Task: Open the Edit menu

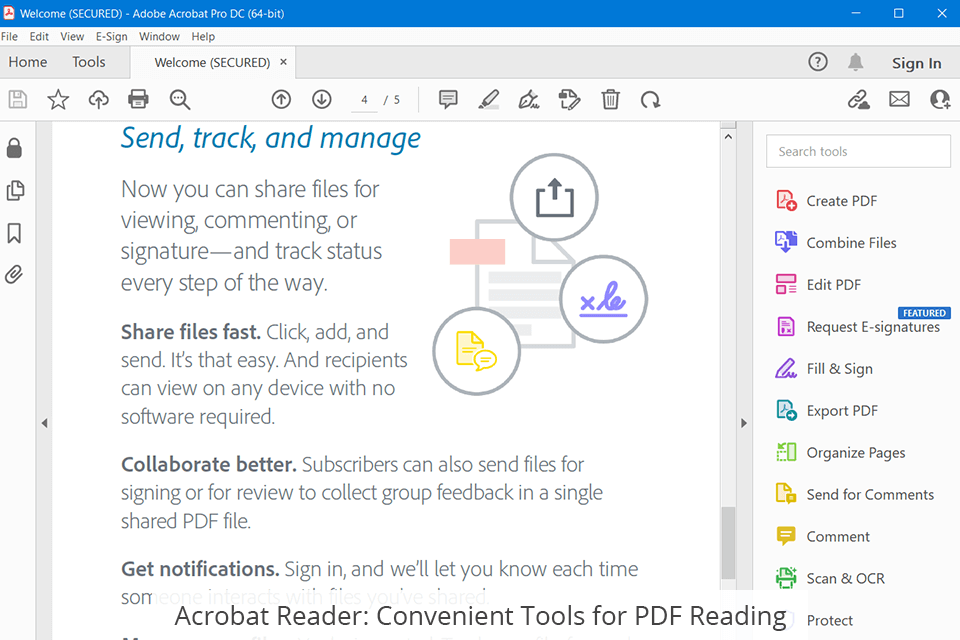Action: coord(39,36)
